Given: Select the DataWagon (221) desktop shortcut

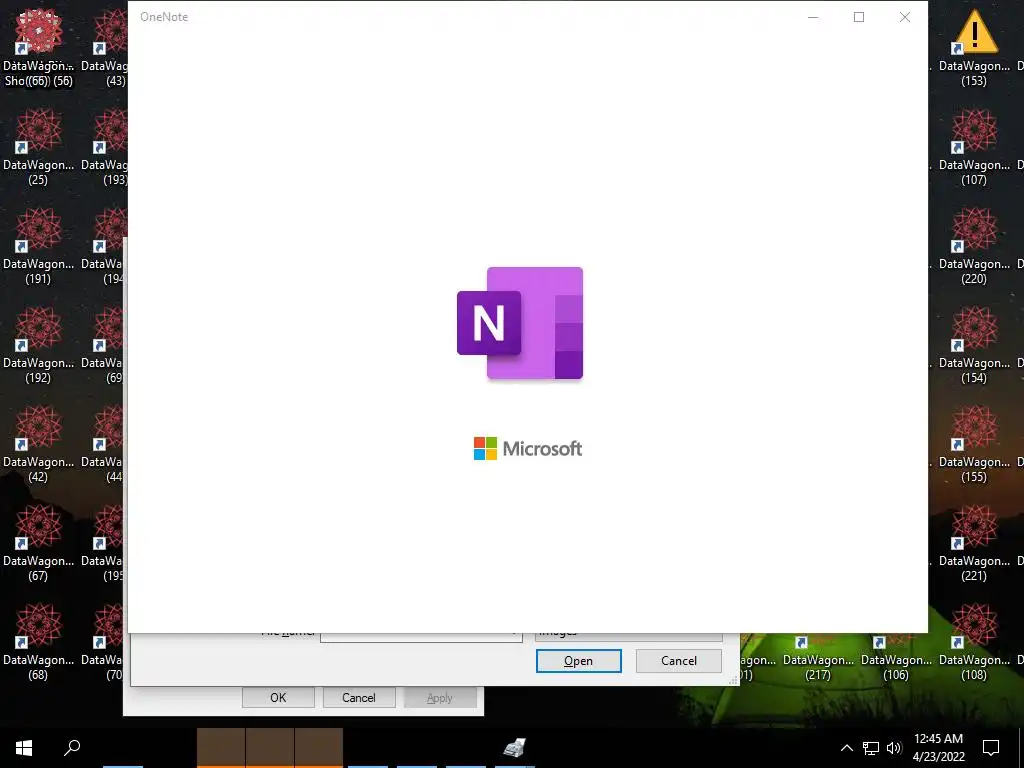Looking at the screenshot, I should 974,543.
